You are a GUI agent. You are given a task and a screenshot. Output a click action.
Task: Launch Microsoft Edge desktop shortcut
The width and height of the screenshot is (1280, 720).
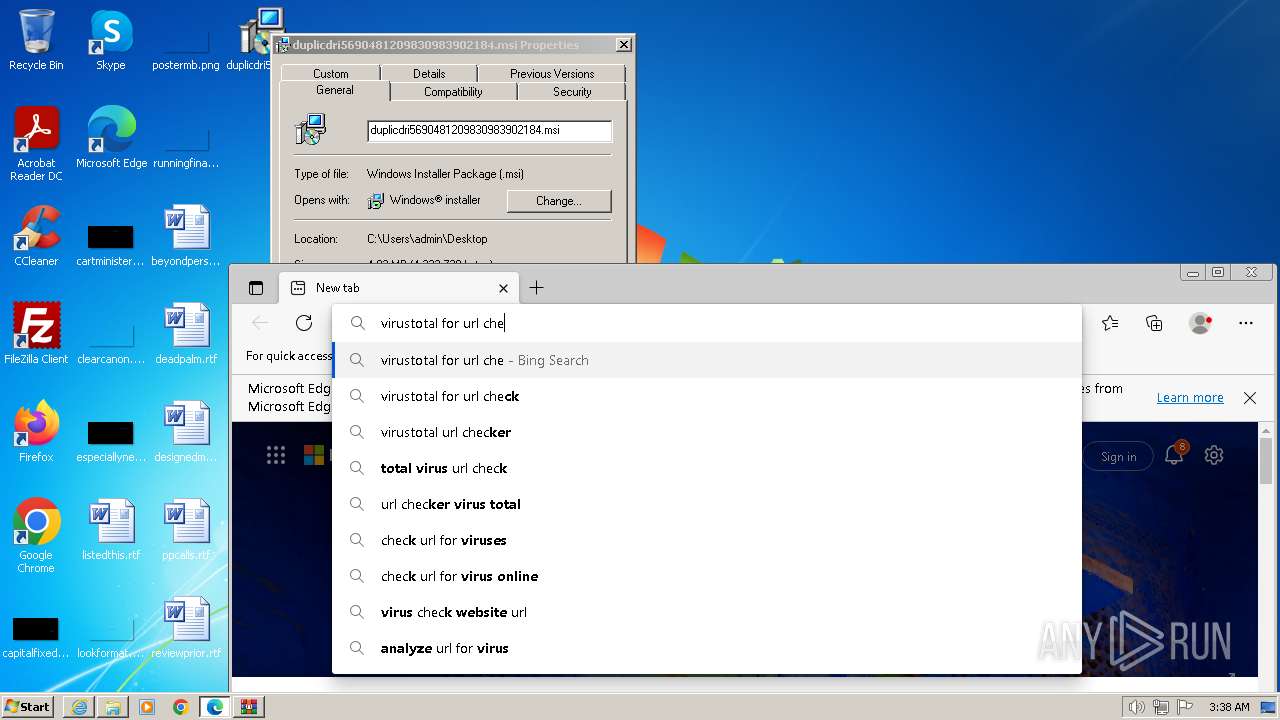pyautogui.click(x=111, y=137)
